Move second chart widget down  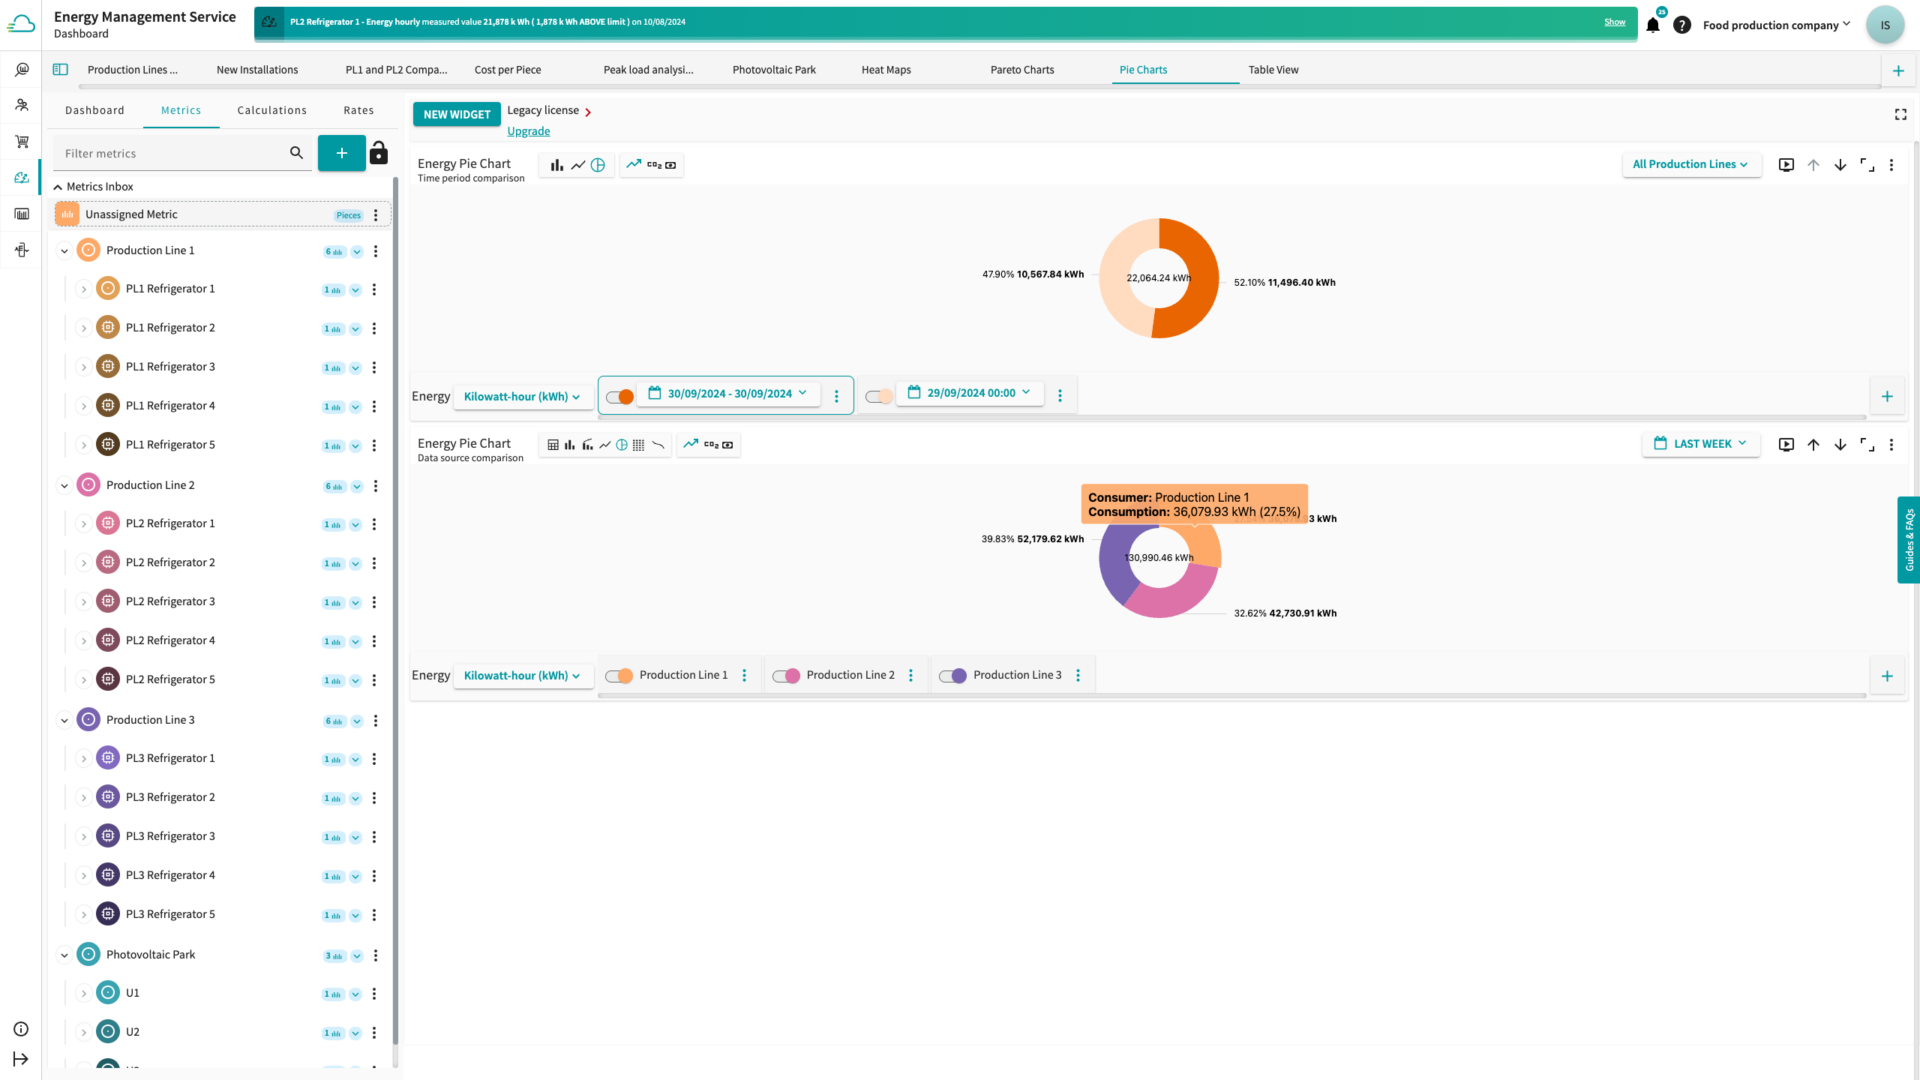(1840, 445)
